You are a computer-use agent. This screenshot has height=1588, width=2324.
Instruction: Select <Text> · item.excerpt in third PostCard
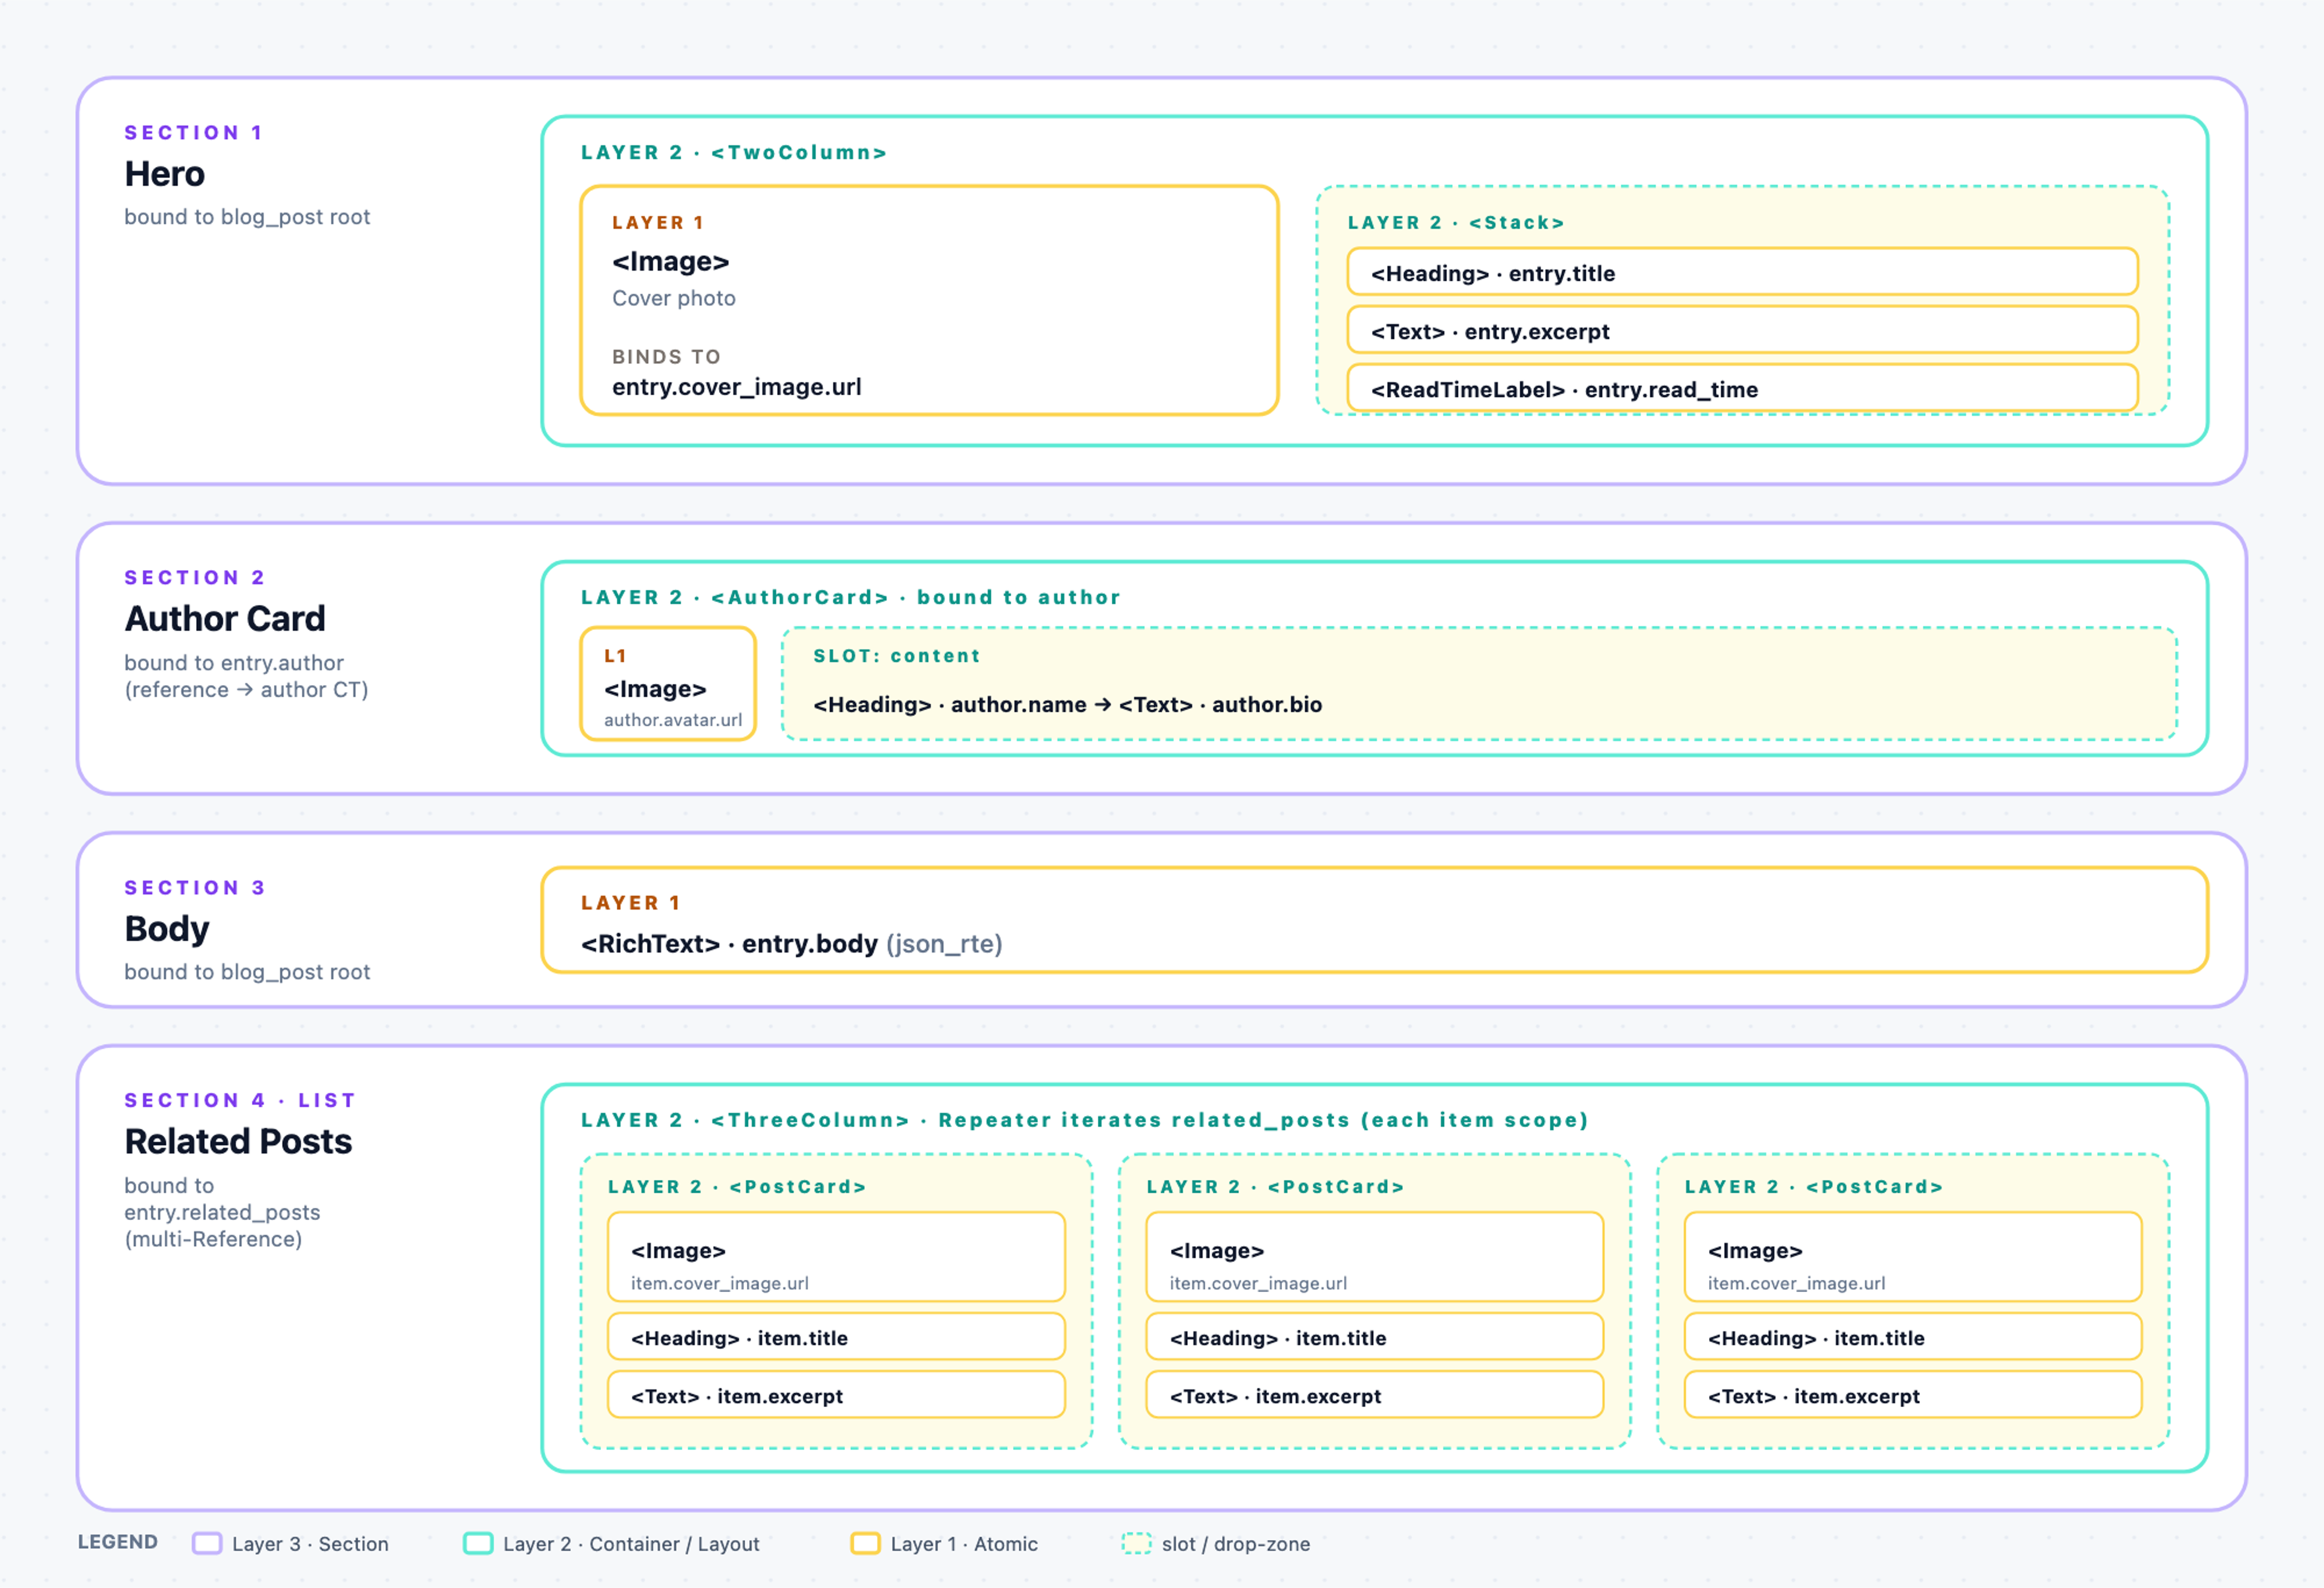coord(1912,1395)
